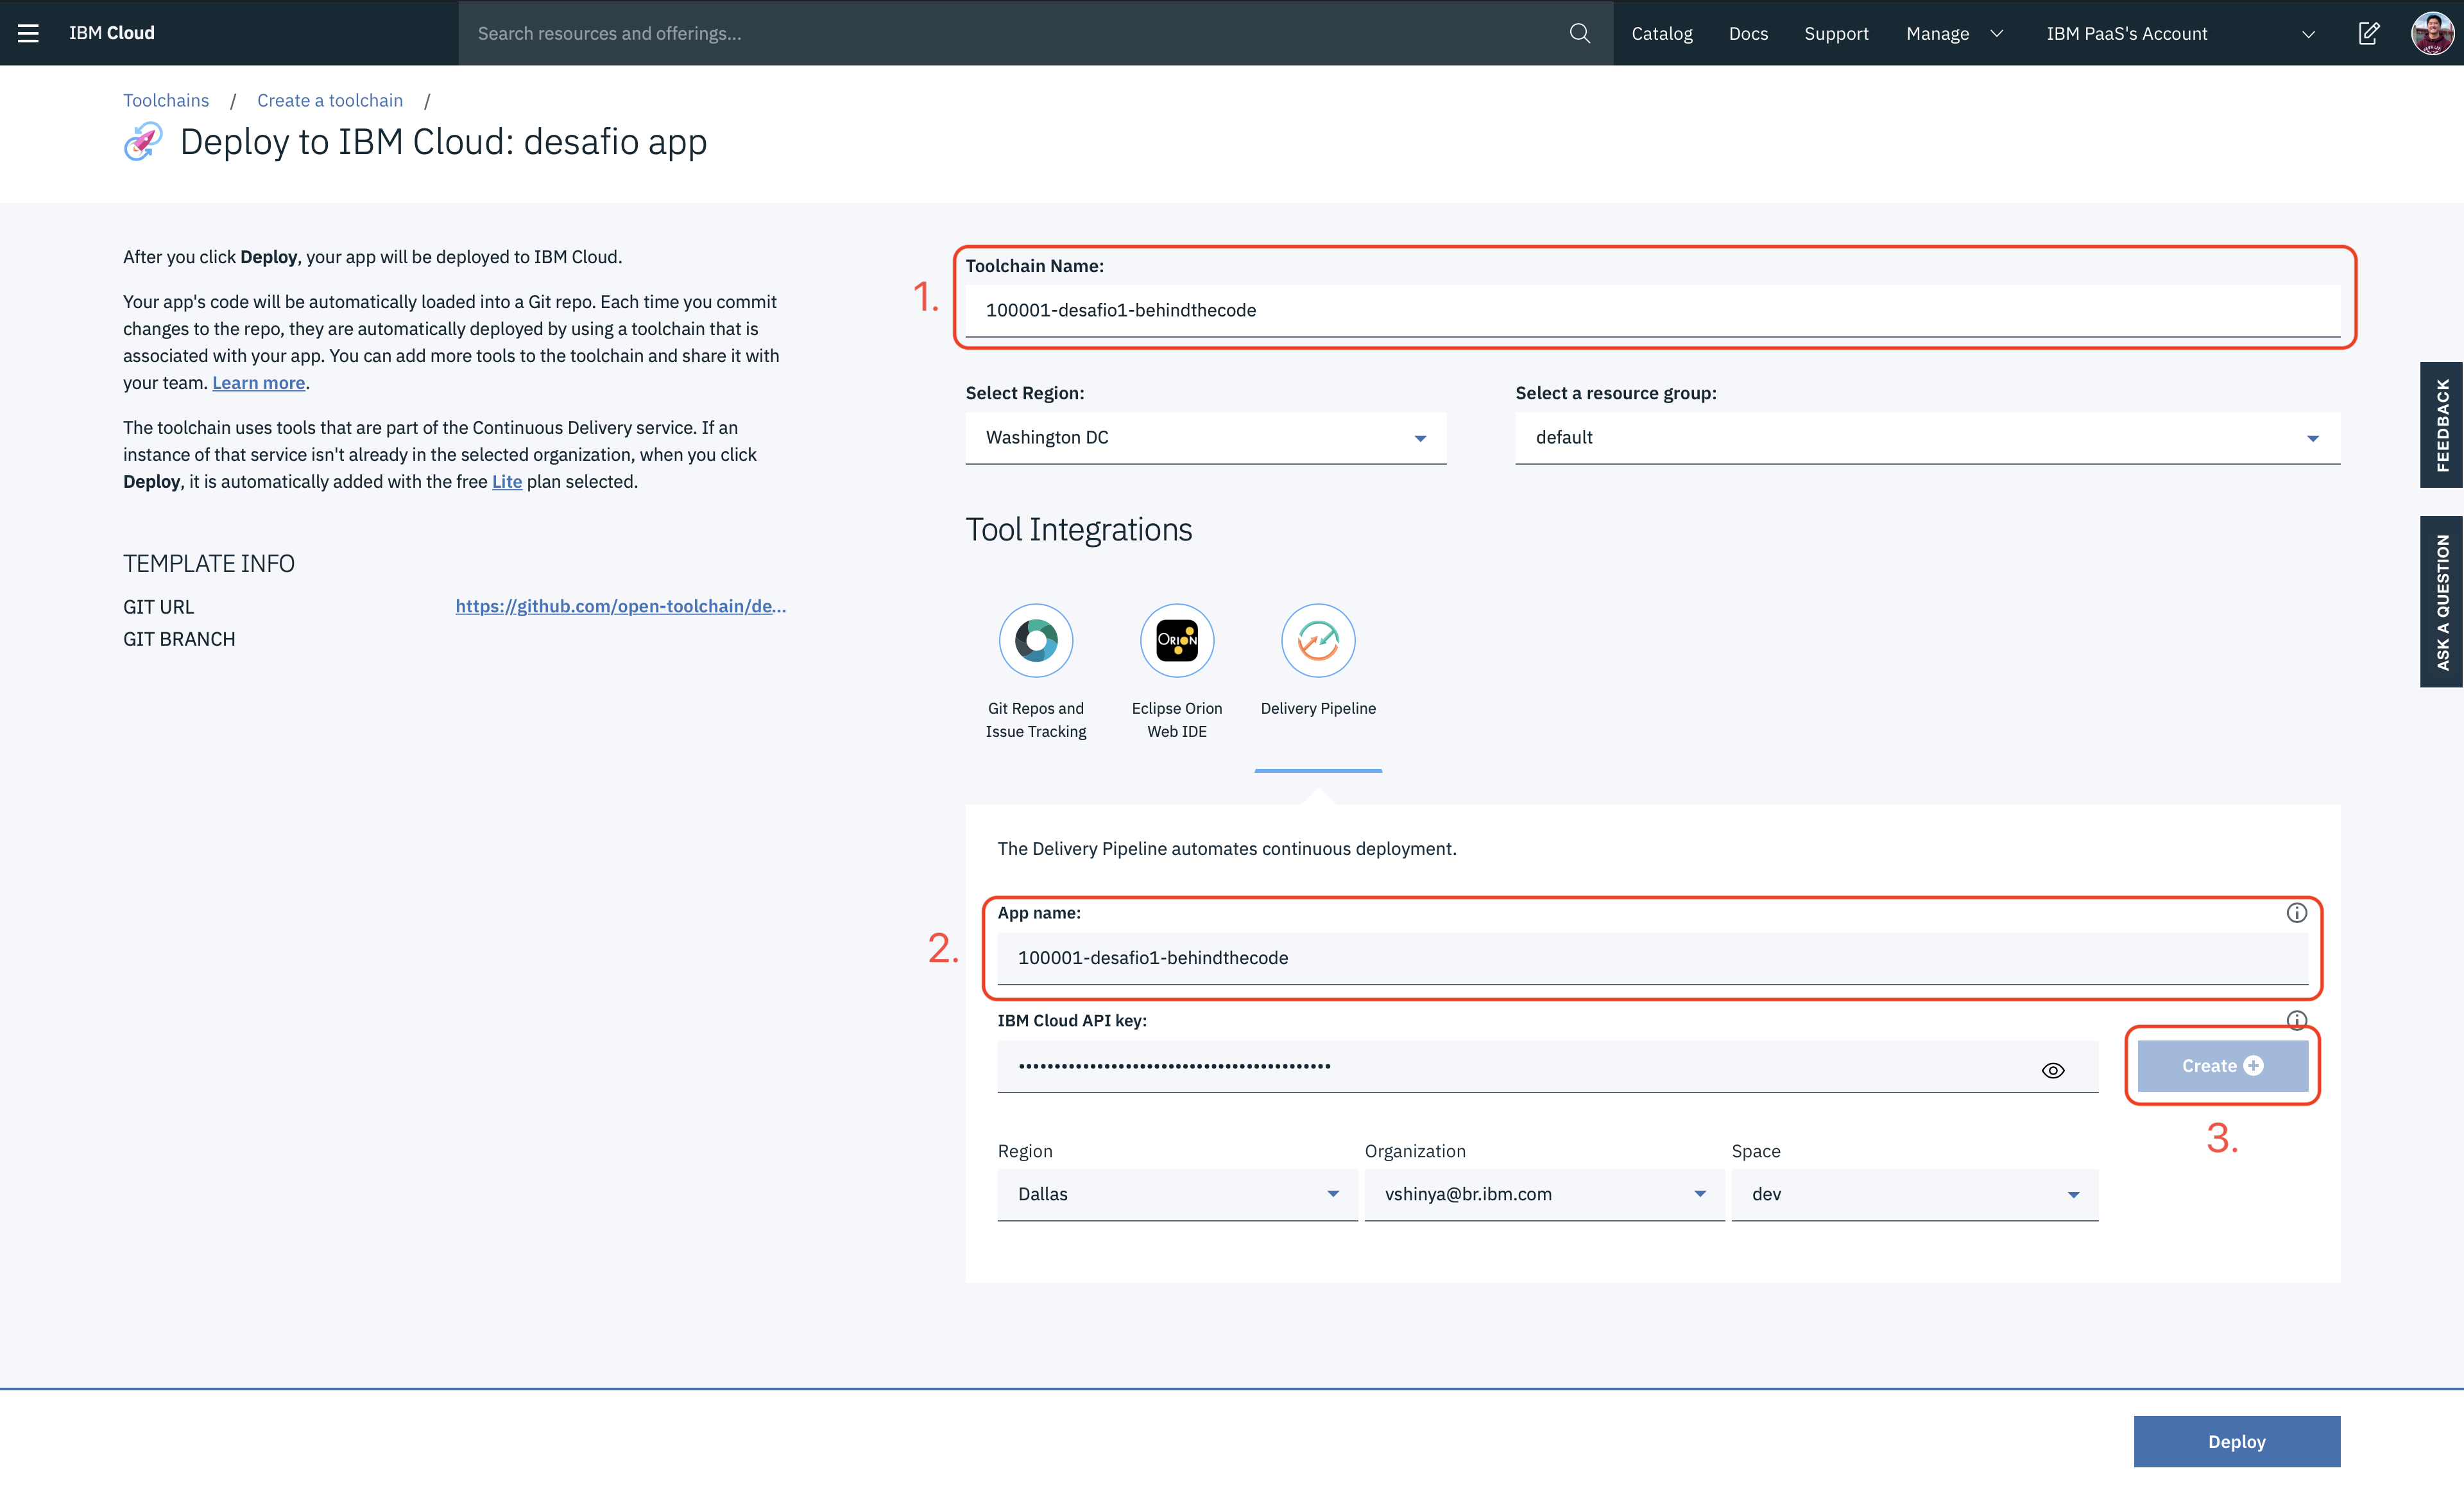This screenshot has width=2464, height=1493.
Task: Select the Delivery Pipeline tool icon
Action: (1318, 640)
